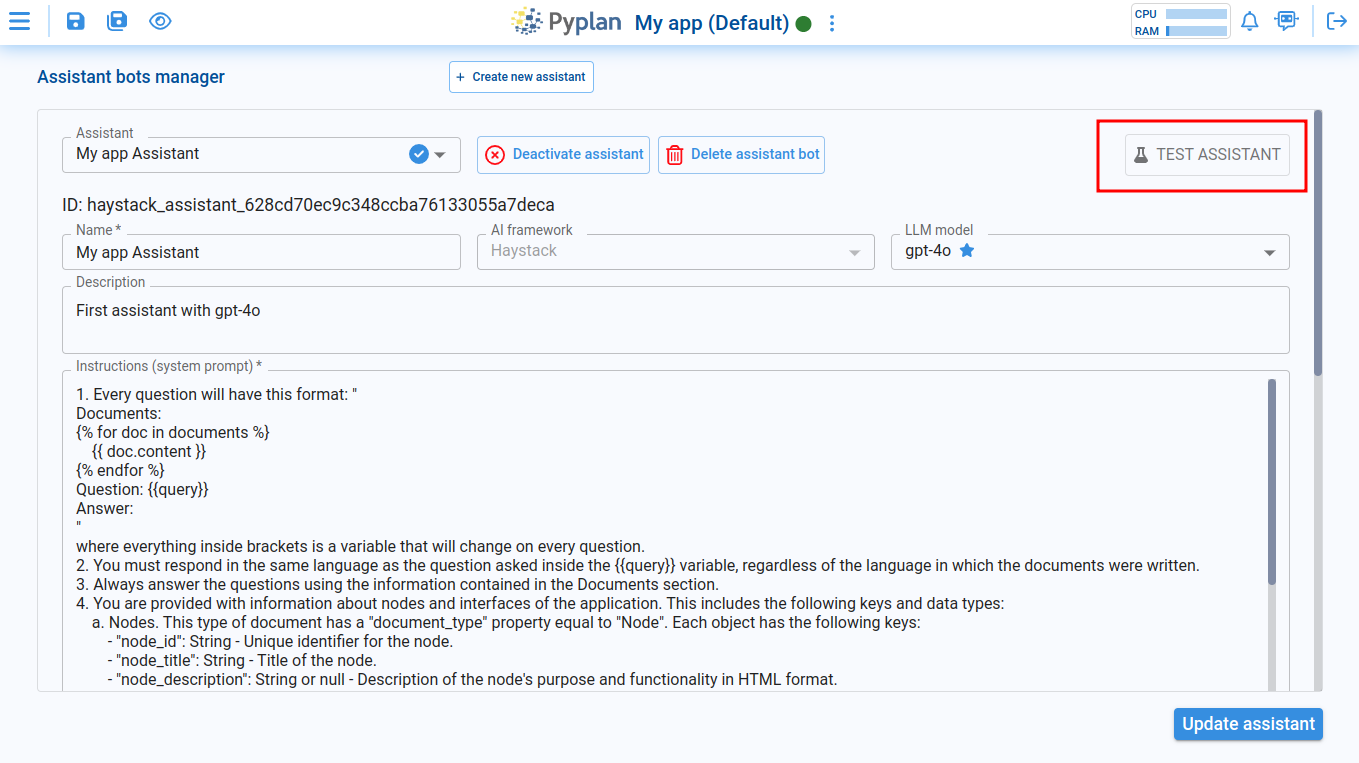Open the three-dot app options menu

pos(832,22)
